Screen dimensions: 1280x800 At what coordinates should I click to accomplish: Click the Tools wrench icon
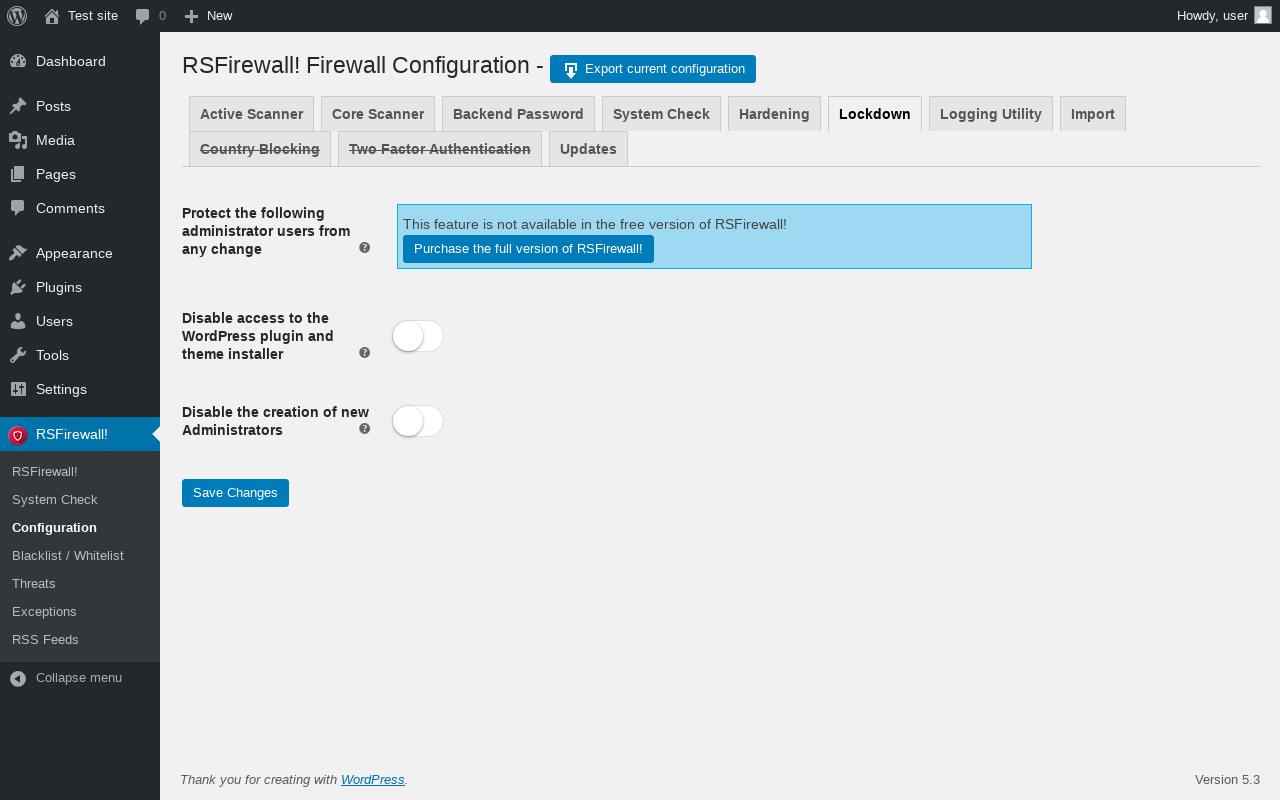click(x=18, y=355)
